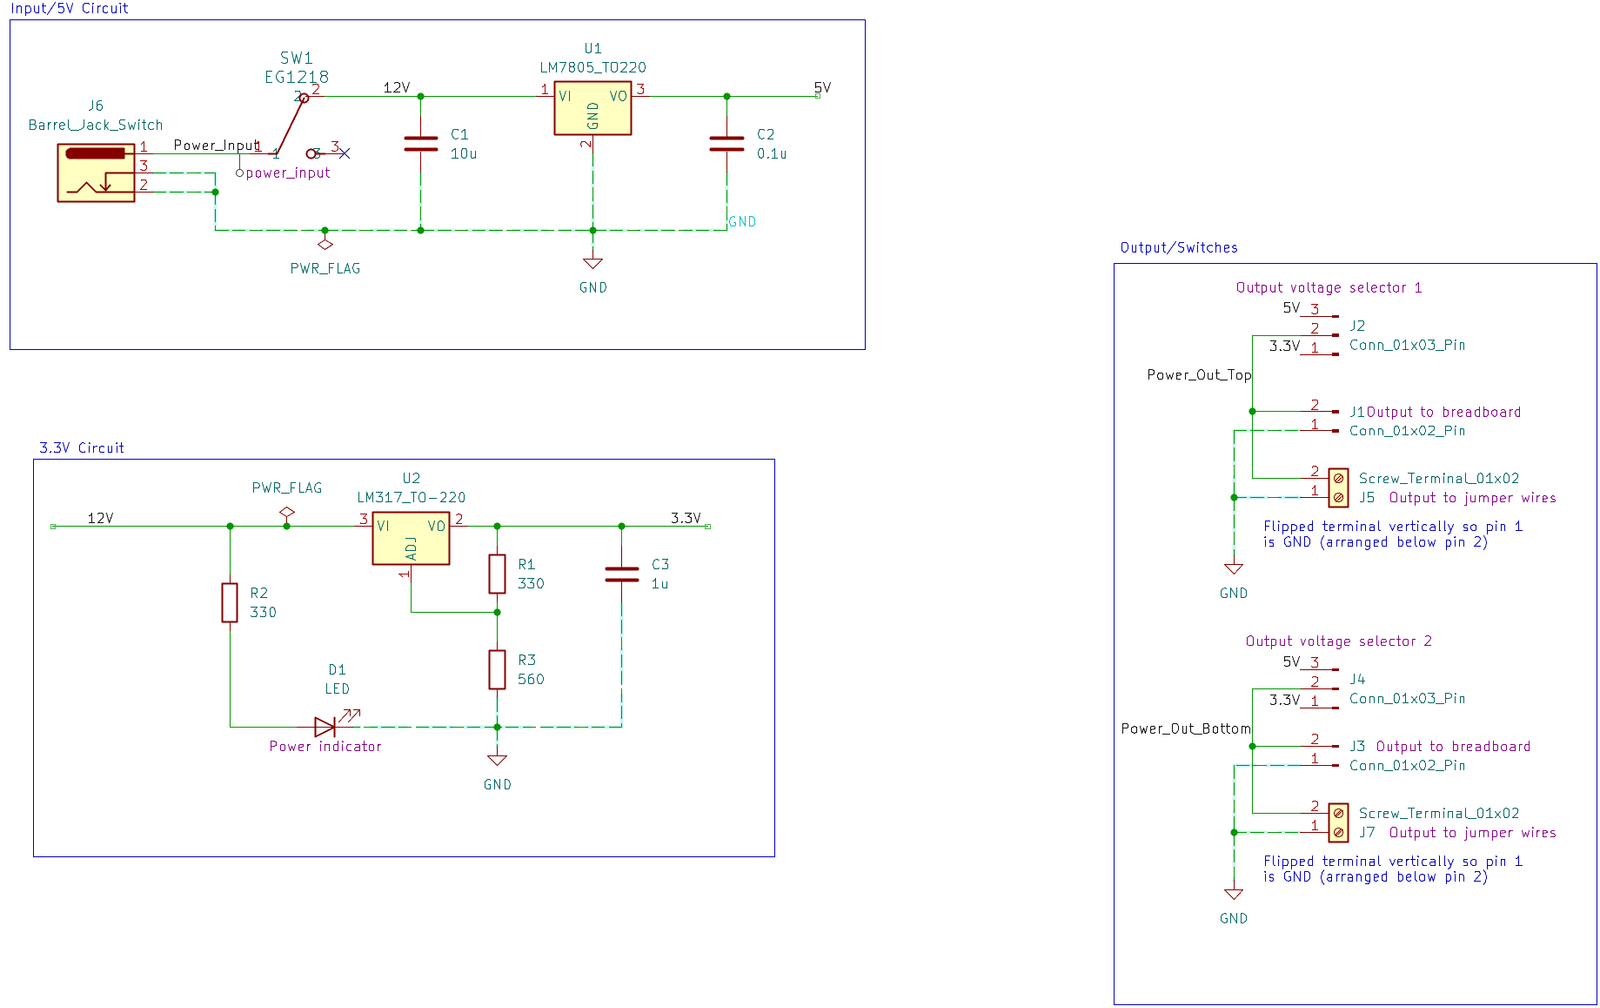
Task: Click the 'Power_Out_Top' net label
Action: 1199,375
